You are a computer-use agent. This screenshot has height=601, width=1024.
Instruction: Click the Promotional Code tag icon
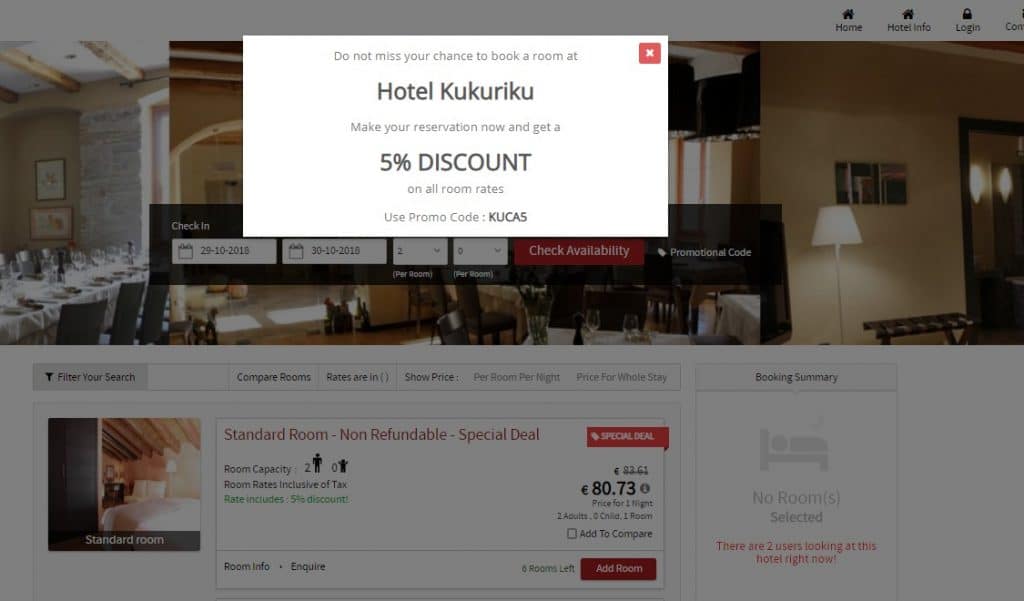coord(662,252)
